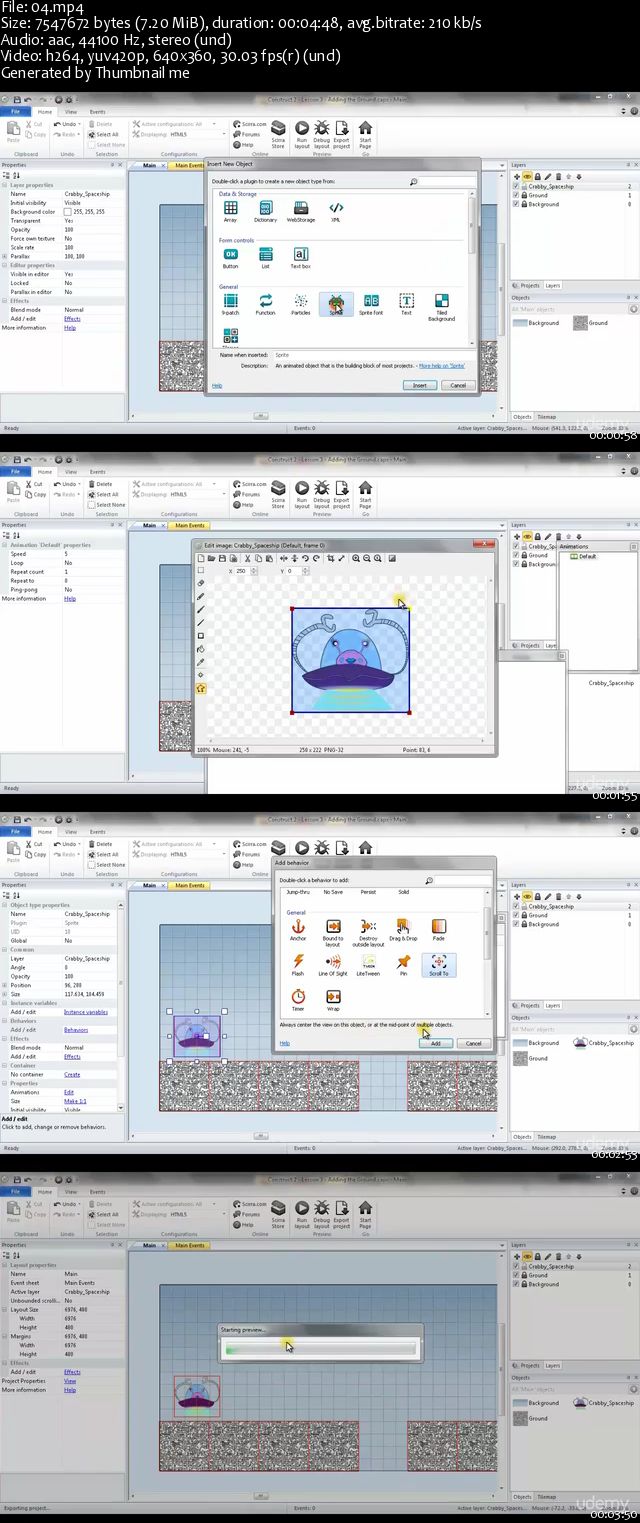Choose the Text box plugin icon
Viewport: 640px width, 1523px height.
click(x=300, y=257)
